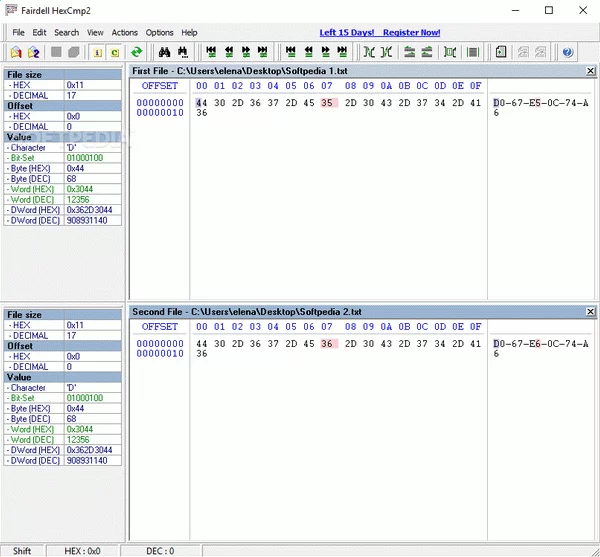600x557 pixels.
Task: Open the Search menu
Action: [67, 33]
